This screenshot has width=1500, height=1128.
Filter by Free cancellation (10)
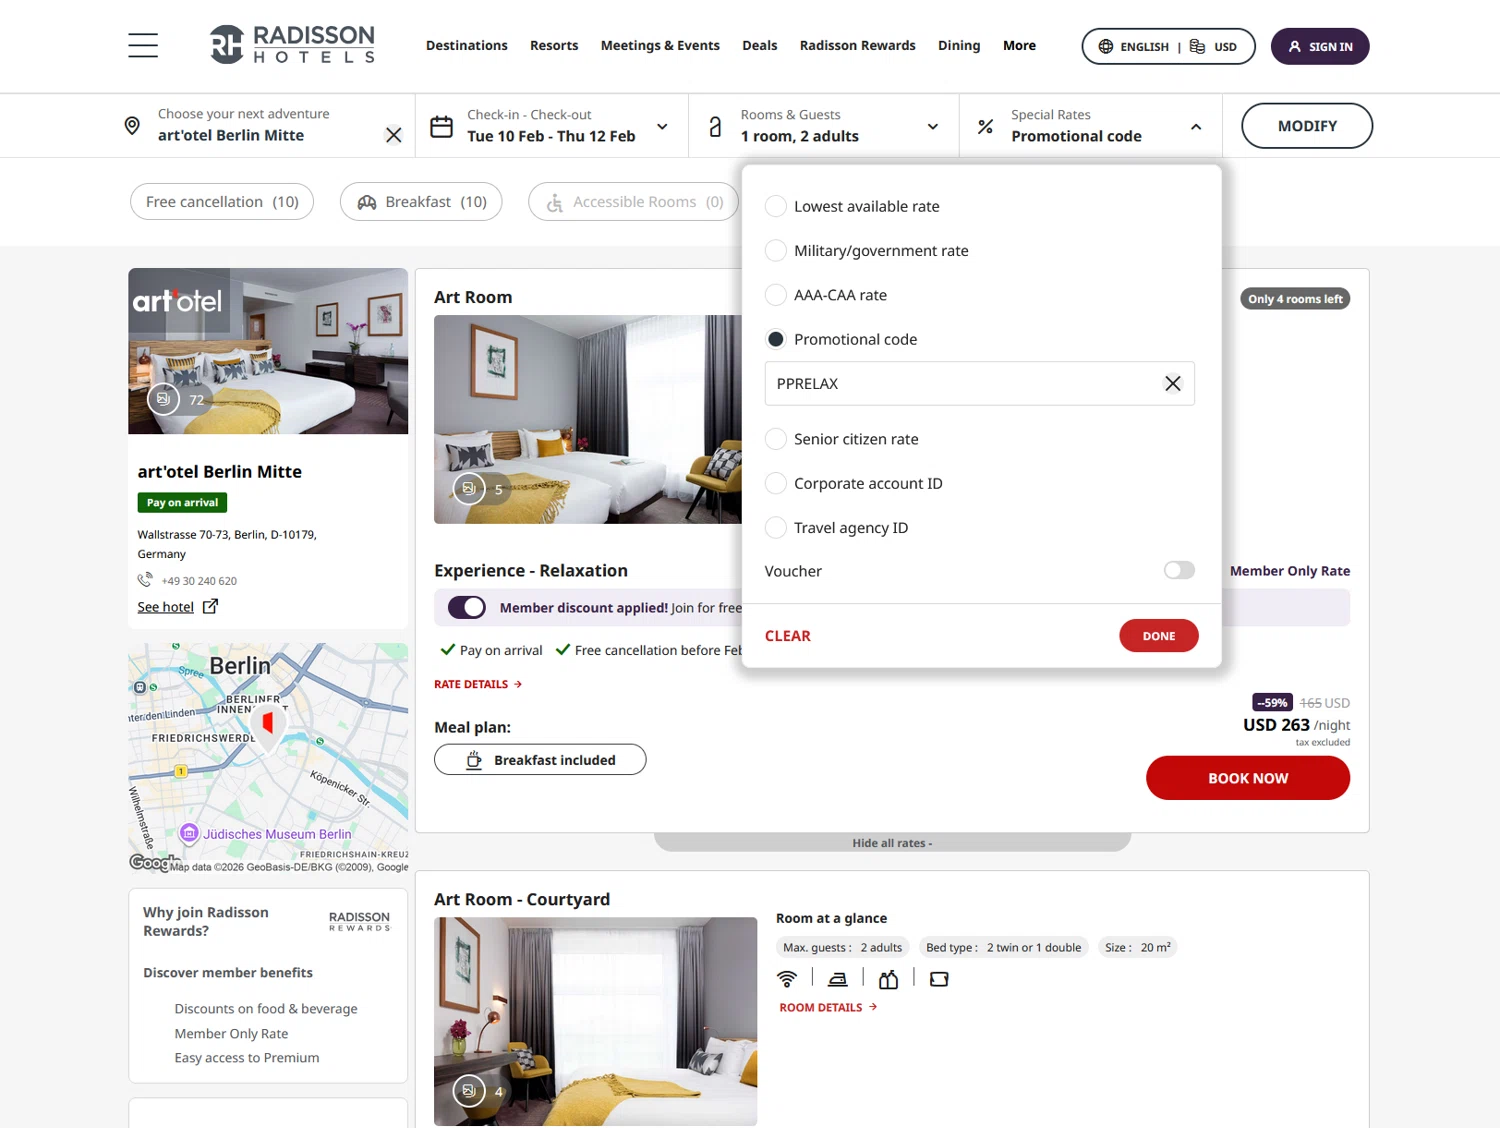coord(222,201)
